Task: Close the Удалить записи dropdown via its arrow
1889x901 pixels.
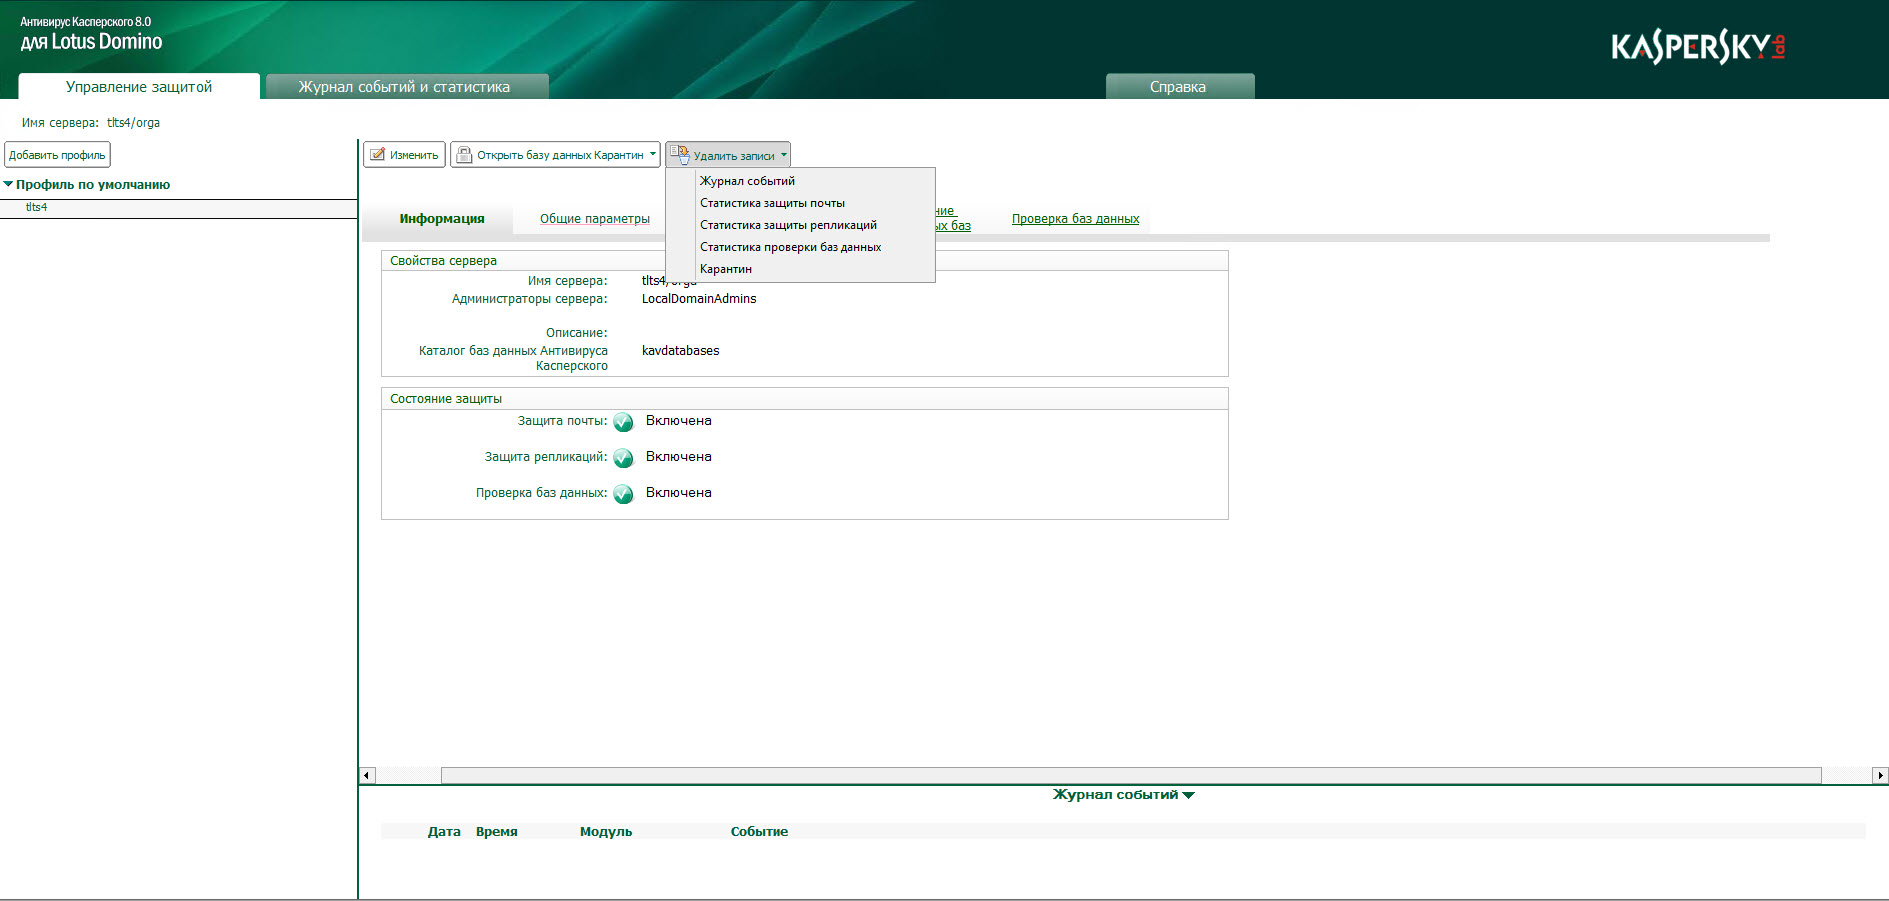Action: [x=783, y=155]
